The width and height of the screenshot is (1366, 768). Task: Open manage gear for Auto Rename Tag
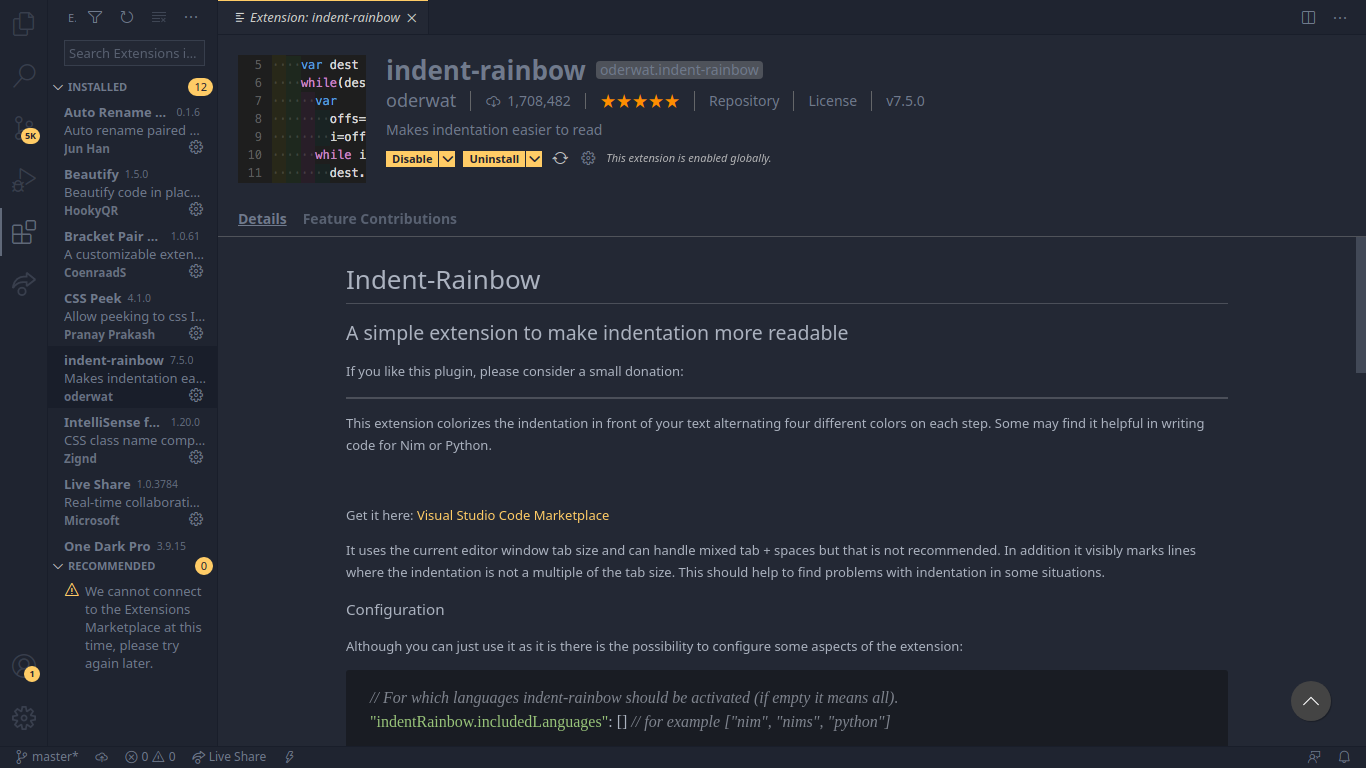pos(196,147)
